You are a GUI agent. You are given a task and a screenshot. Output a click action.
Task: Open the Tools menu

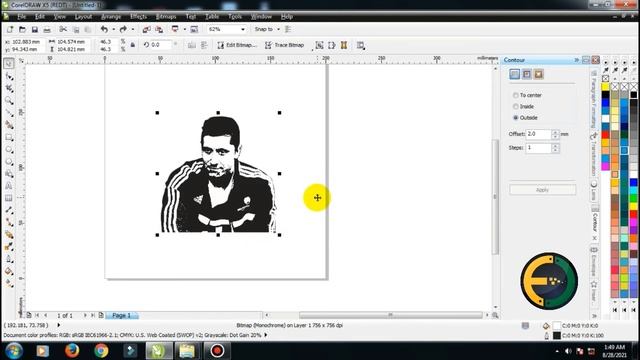pyautogui.click(x=235, y=17)
